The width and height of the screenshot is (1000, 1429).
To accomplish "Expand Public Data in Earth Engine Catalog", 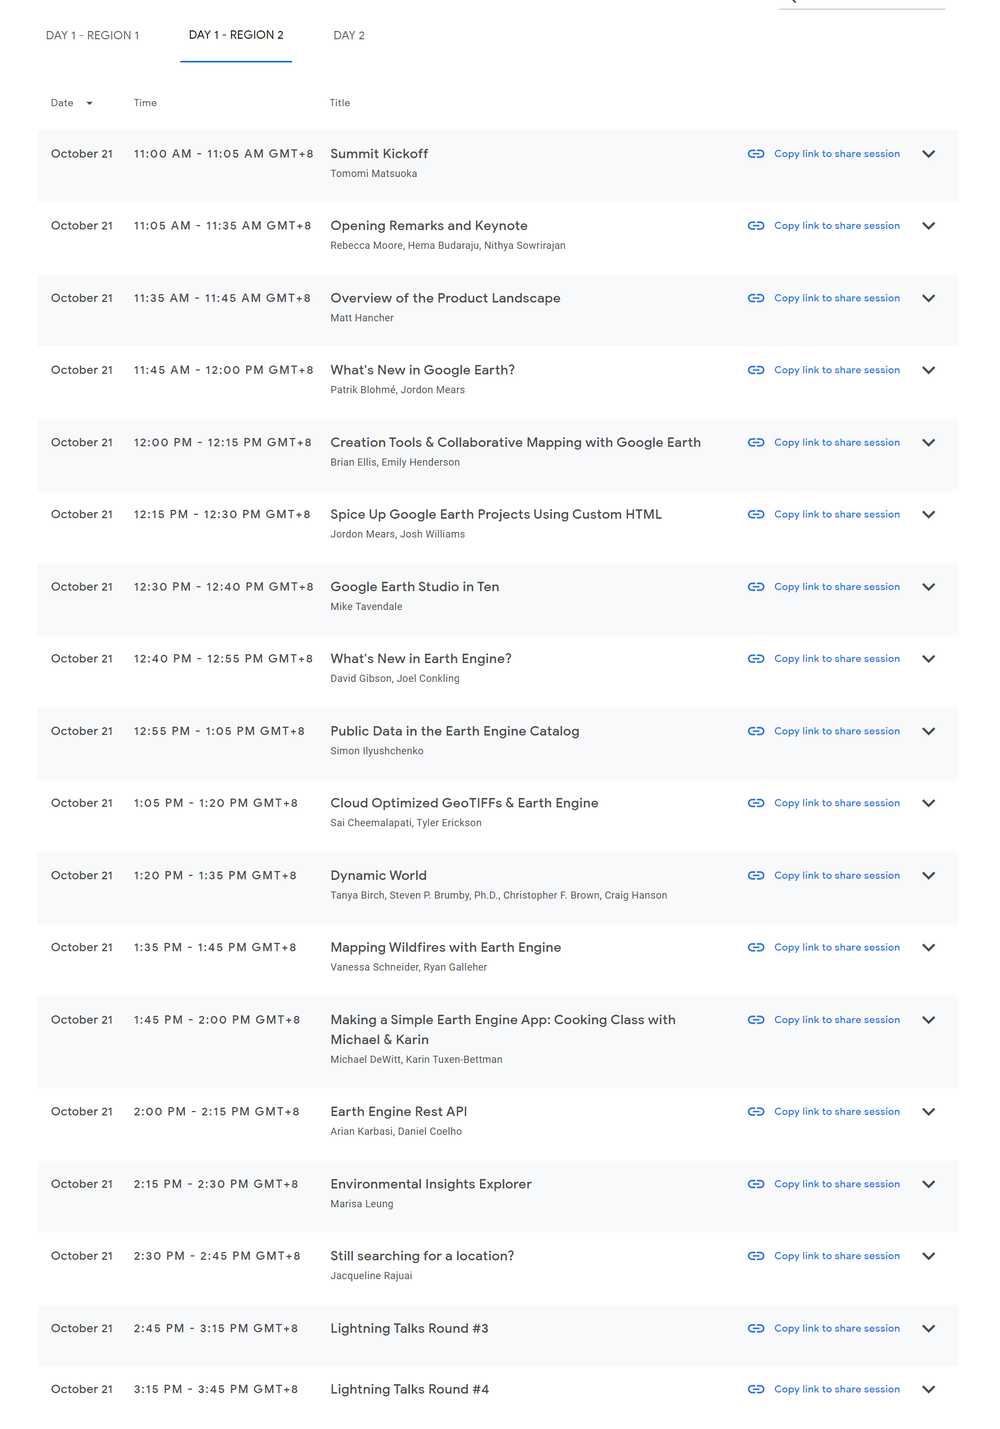I will 928,731.
